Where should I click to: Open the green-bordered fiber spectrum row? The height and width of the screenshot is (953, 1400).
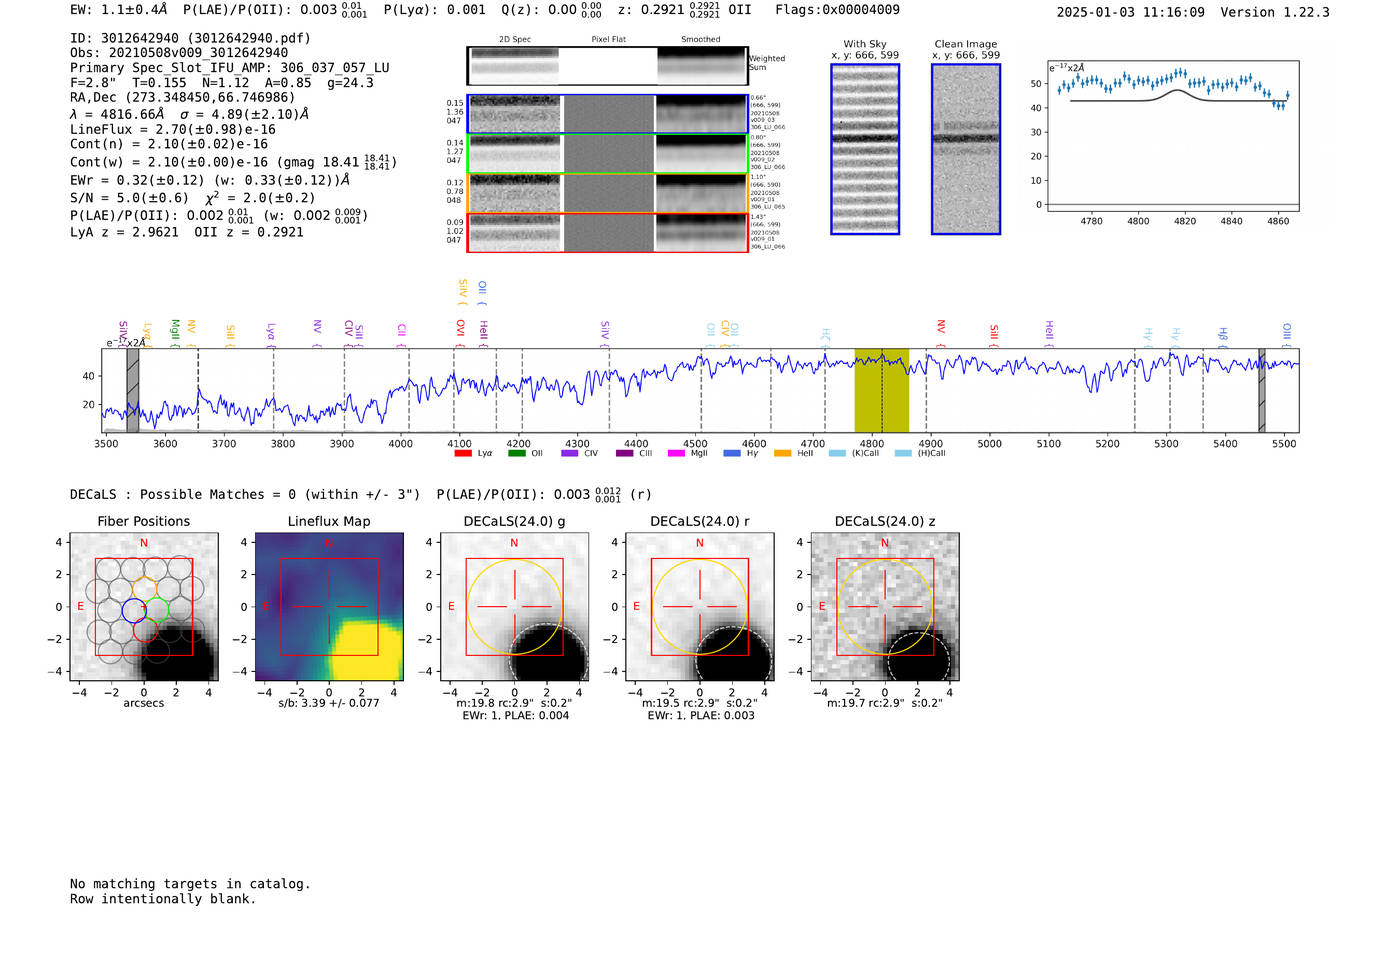[x=607, y=154]
